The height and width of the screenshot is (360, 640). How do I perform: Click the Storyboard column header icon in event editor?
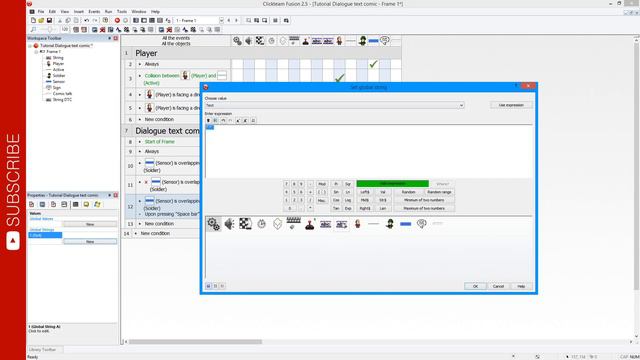click(x=260, y=40)
